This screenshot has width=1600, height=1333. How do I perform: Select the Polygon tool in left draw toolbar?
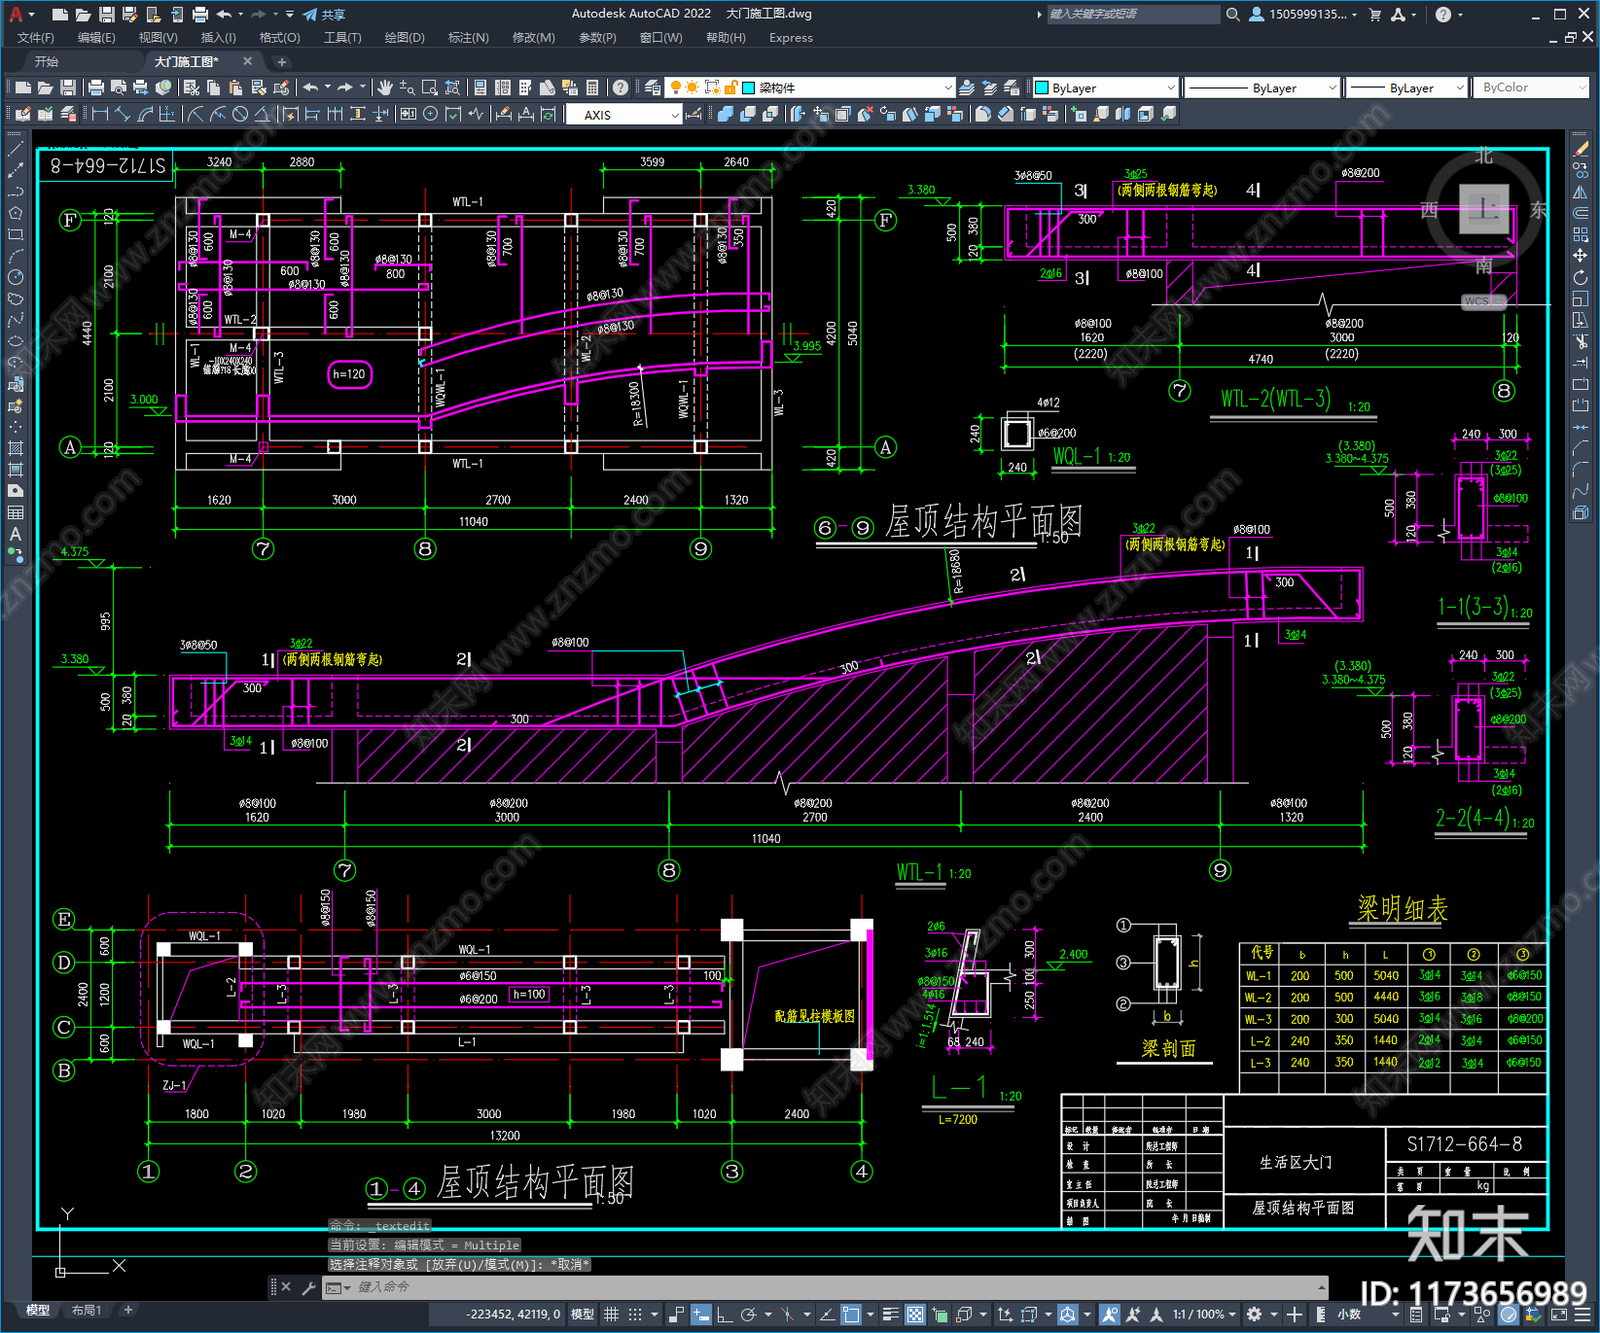pyautogui.click(x=15, y=213)
